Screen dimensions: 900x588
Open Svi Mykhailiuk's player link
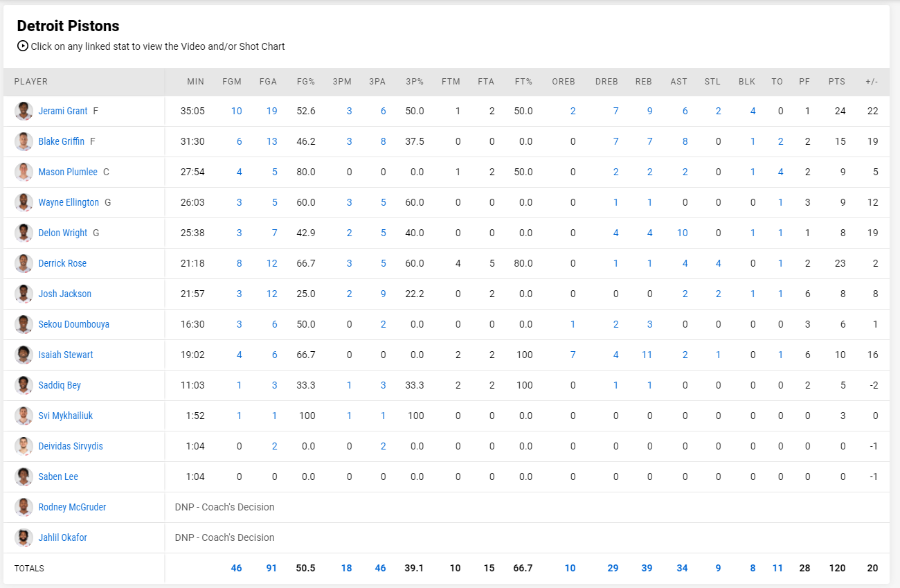point(65,415)
